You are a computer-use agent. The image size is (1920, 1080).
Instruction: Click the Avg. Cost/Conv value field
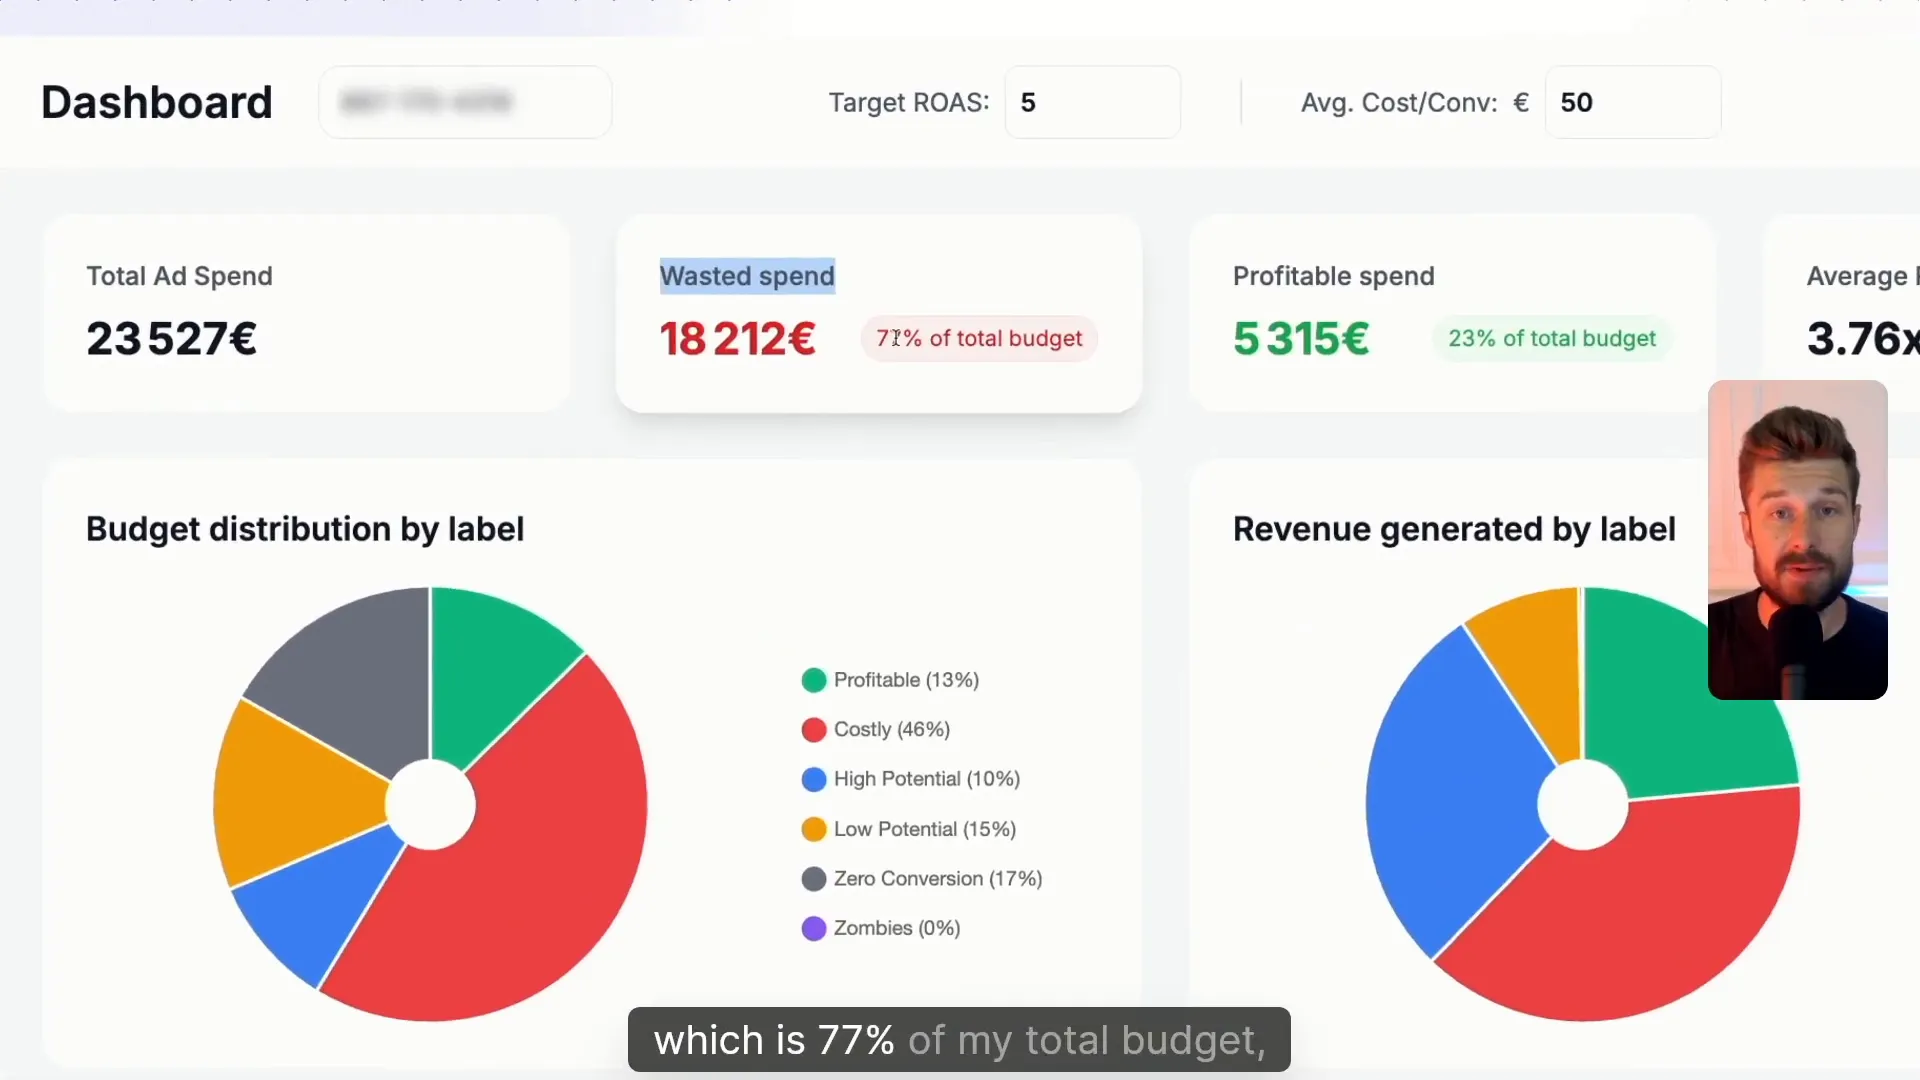coord(1631,102)
